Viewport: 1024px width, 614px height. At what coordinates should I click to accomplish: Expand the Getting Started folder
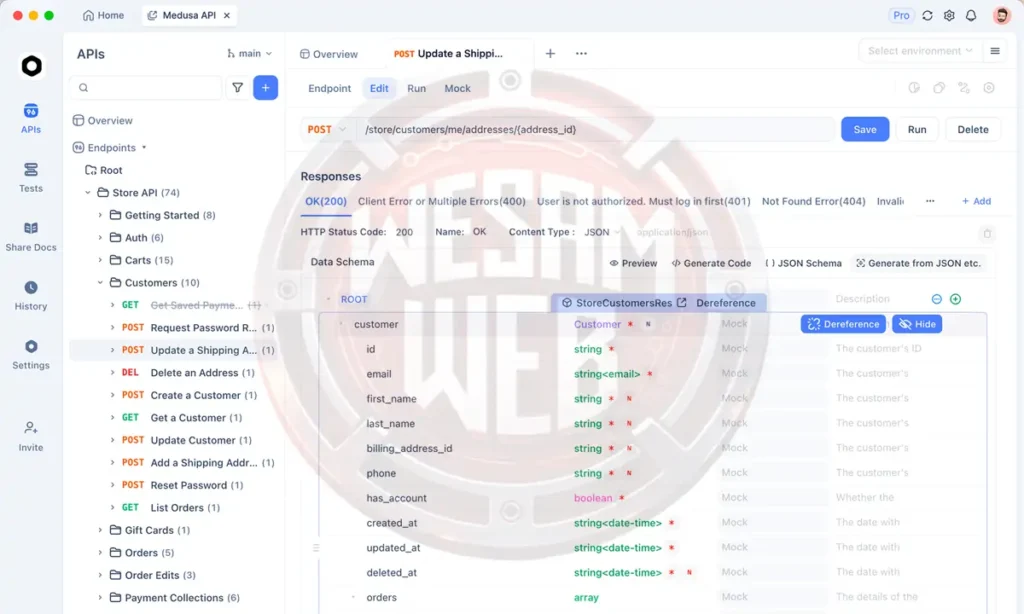(x=100, y=215)
